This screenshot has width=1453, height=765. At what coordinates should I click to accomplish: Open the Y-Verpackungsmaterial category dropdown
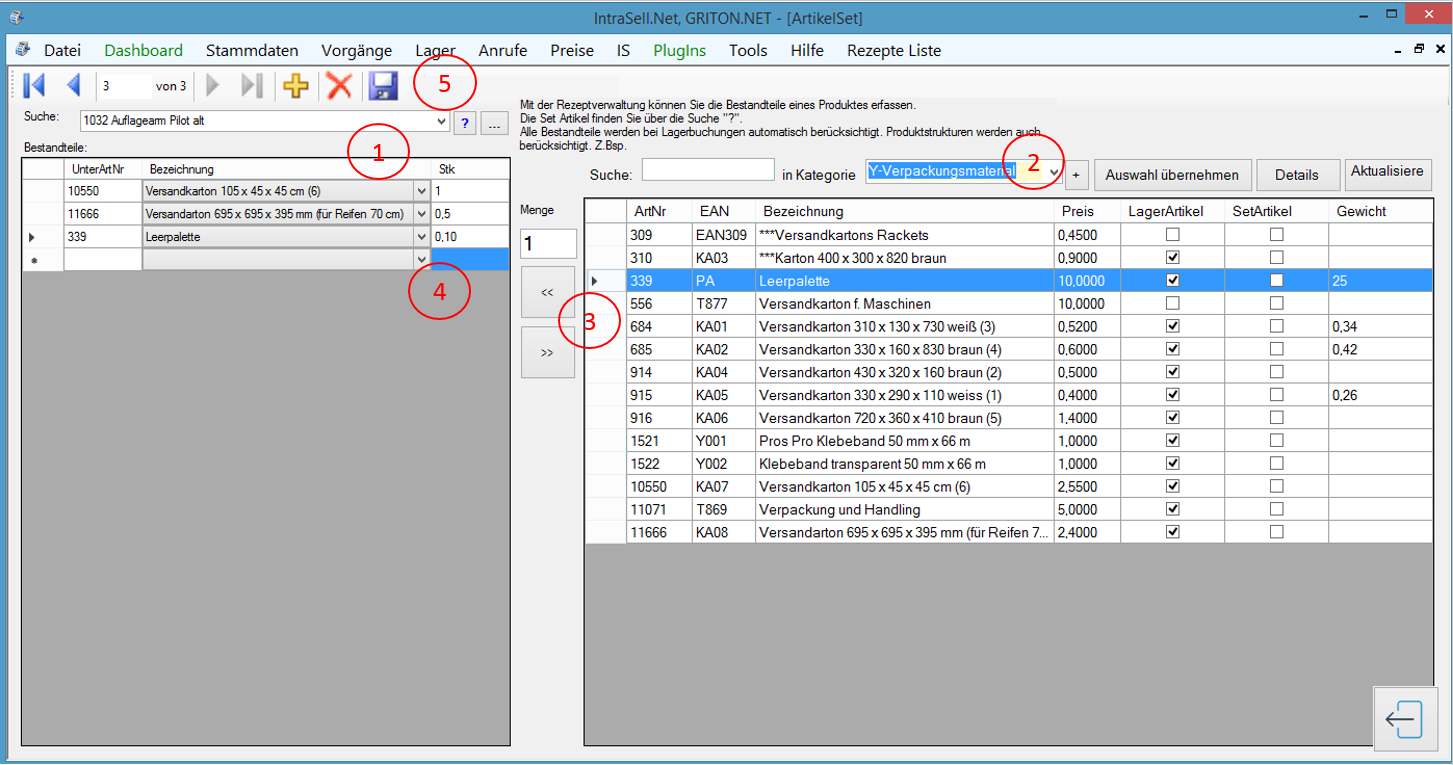(x=1054, y=173)
